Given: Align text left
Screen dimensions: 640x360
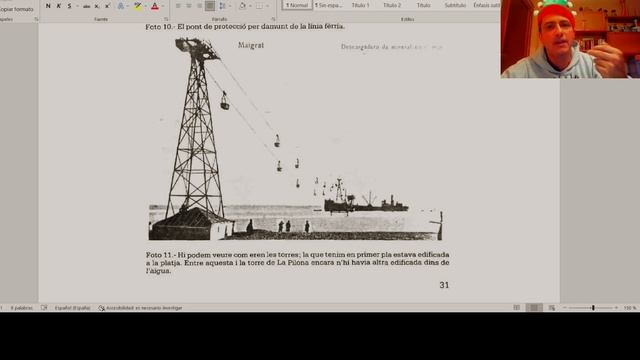Looking at the screenshot, I should point(178,6).
